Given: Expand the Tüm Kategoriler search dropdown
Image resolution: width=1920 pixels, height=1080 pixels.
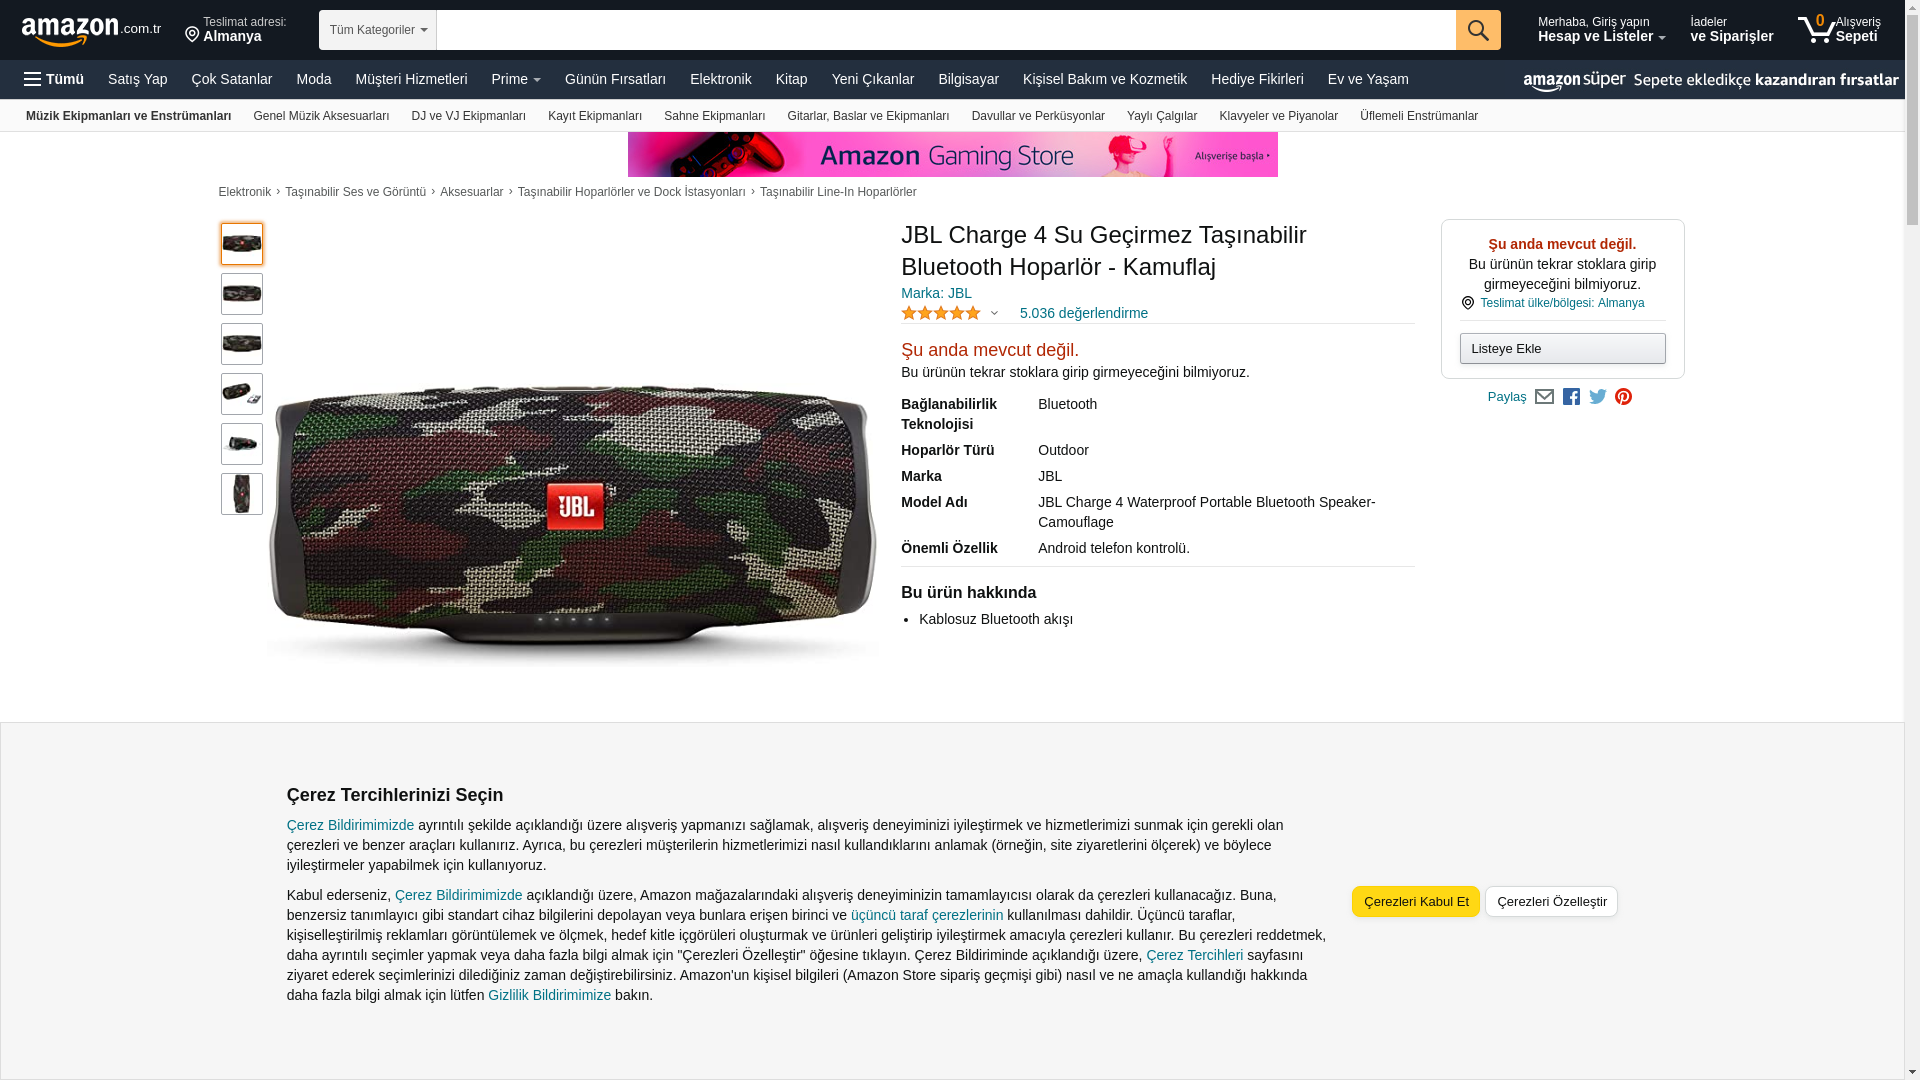Looking at the screenshot, I should 378,30.
